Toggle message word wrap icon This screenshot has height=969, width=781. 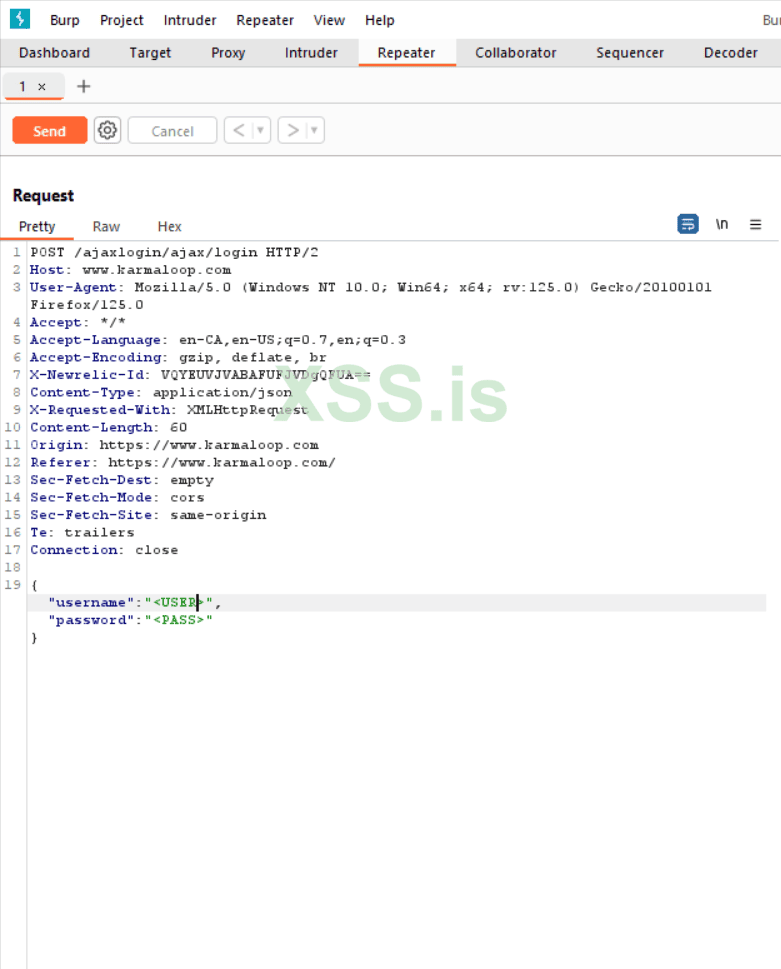pos(688,224)
